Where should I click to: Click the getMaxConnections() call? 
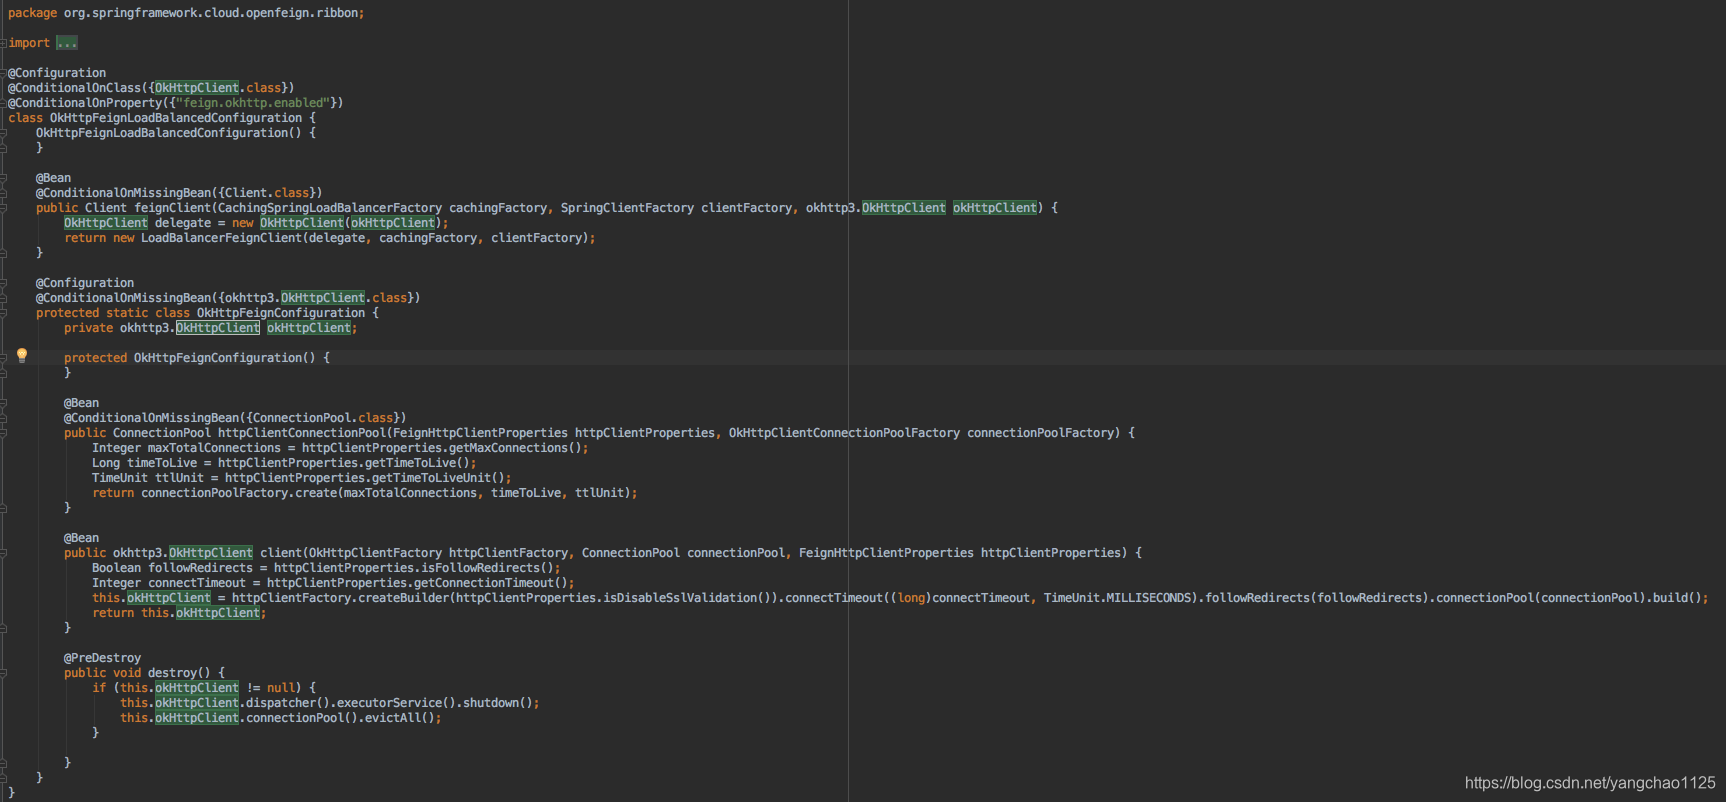(515, 448)
